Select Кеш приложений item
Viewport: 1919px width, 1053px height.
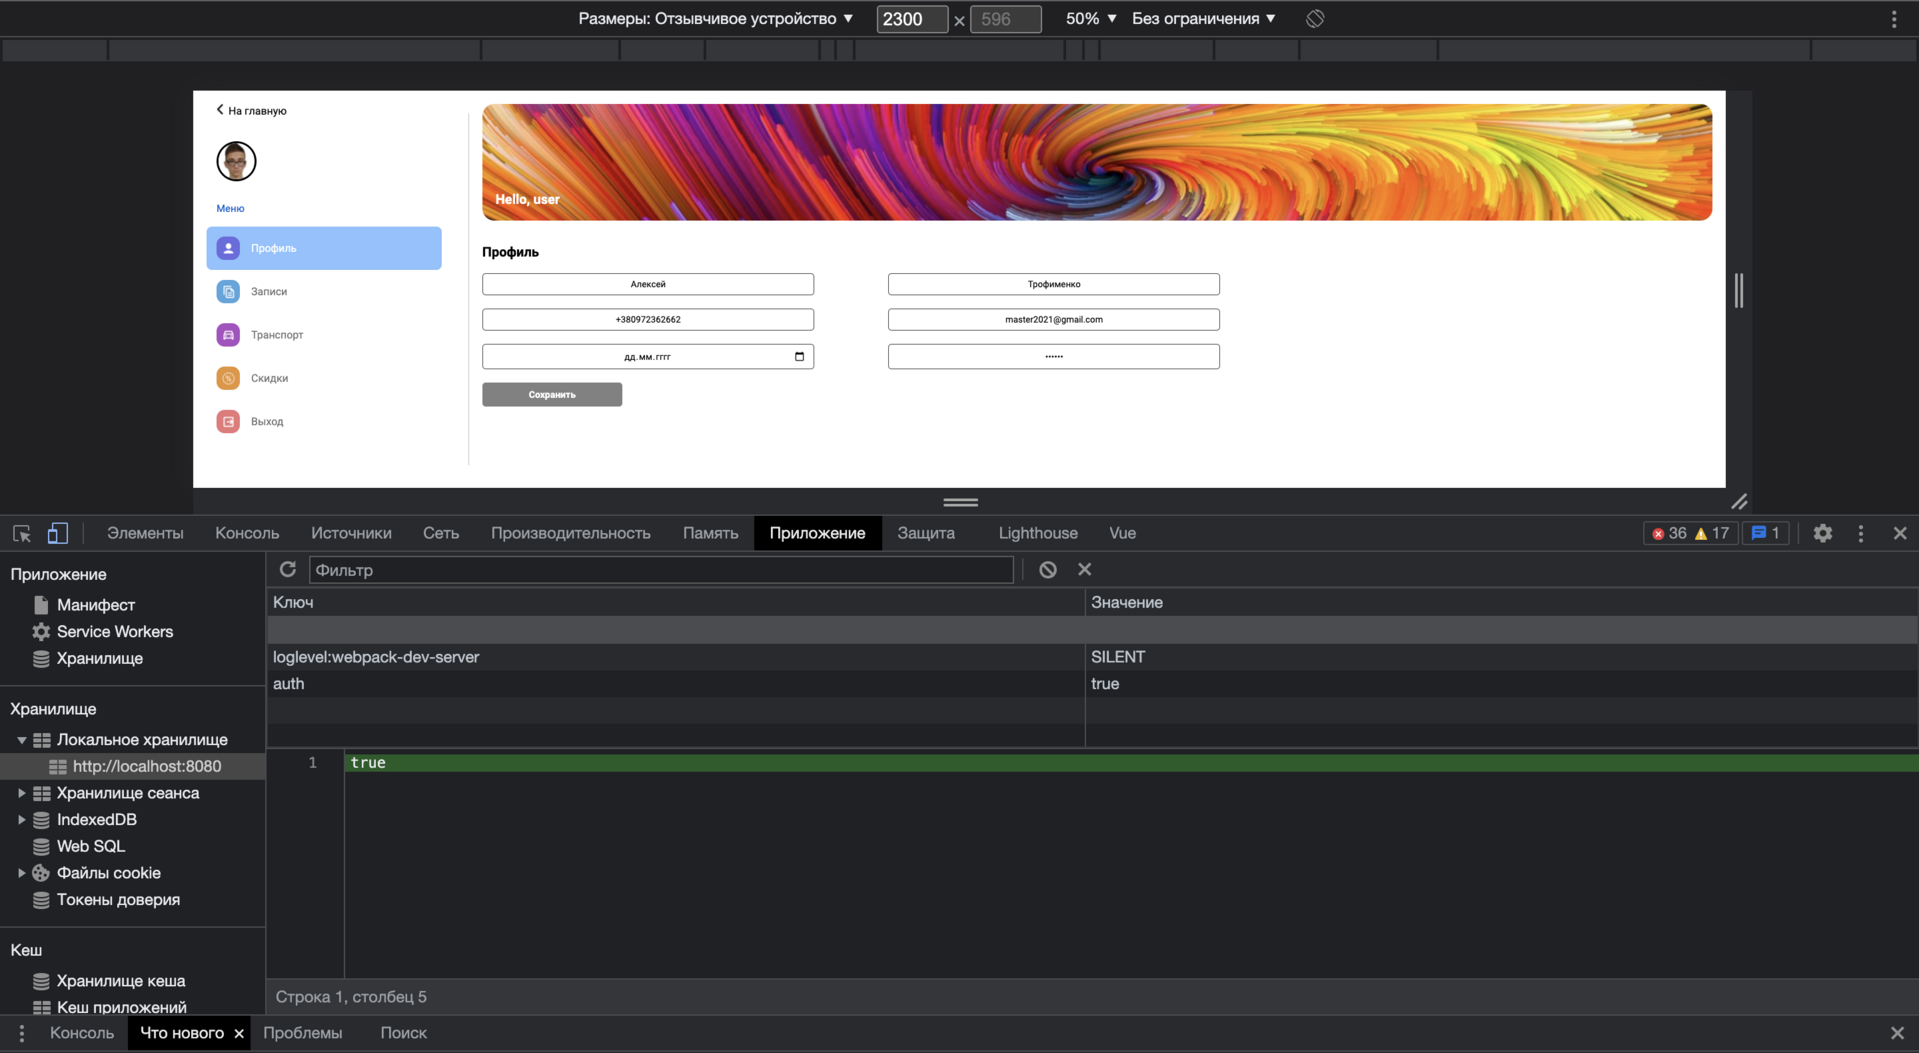point(121,1007)
